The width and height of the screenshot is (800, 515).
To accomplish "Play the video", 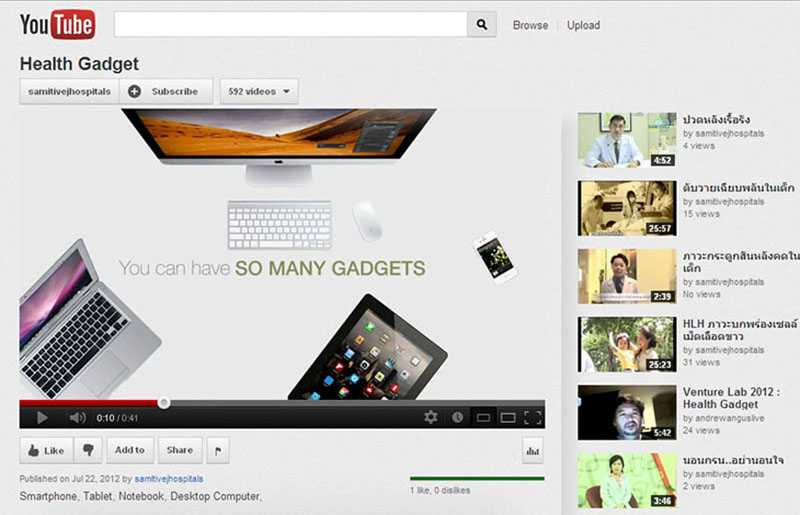I will pos(42,418).
